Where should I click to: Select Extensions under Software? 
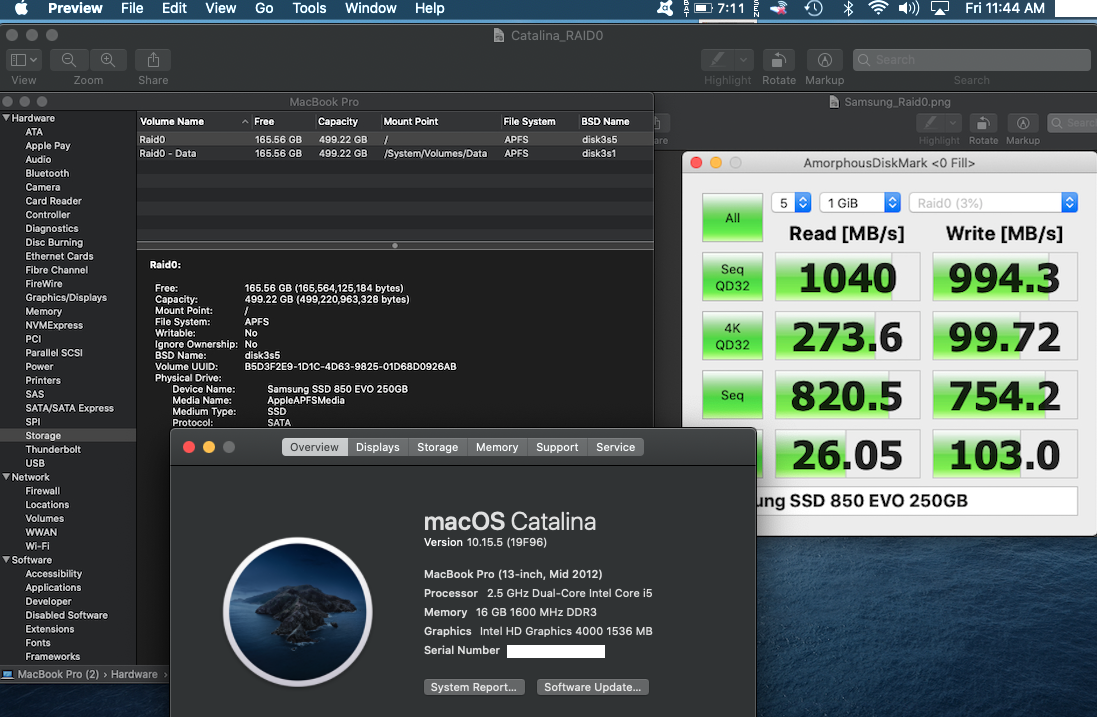point(50,630)
